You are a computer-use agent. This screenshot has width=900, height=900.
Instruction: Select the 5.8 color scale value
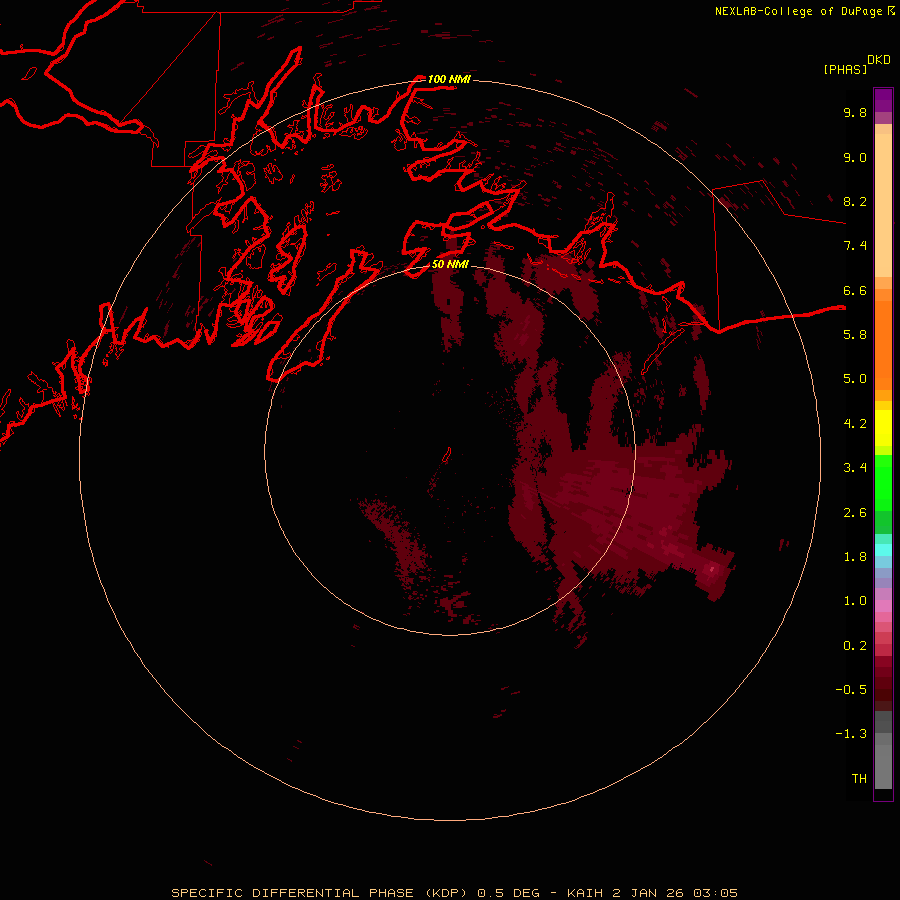(x=855, y=334)
